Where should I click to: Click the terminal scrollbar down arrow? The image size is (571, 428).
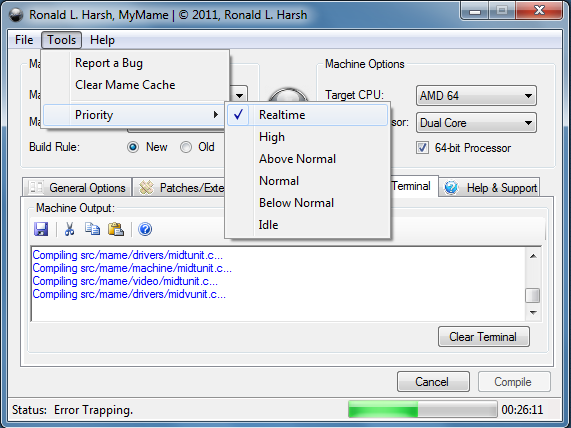point(533,313)
